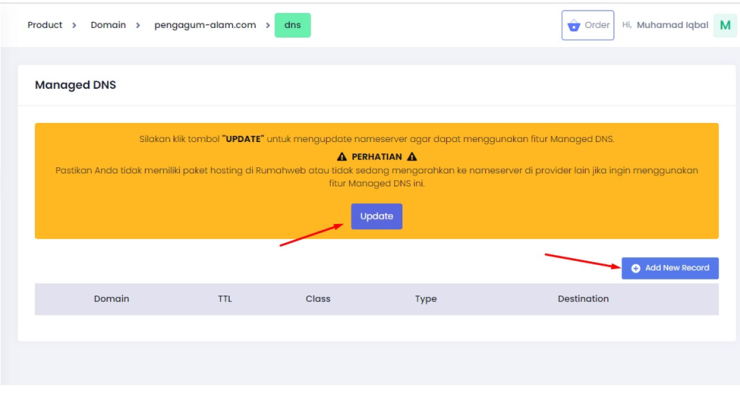Click the Domain column header
Image resolution: width=740 pixels, height=394 pixels.
click(x=111, y=299)
